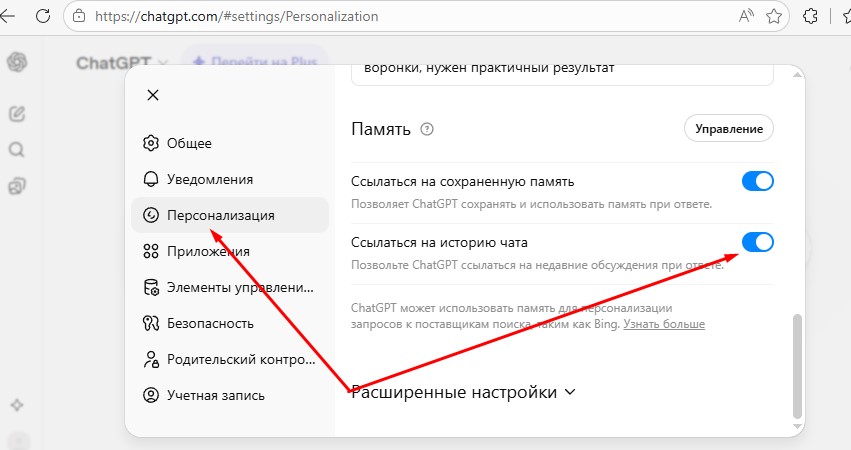Select the Персонализация section

click(x=230, y=215)
